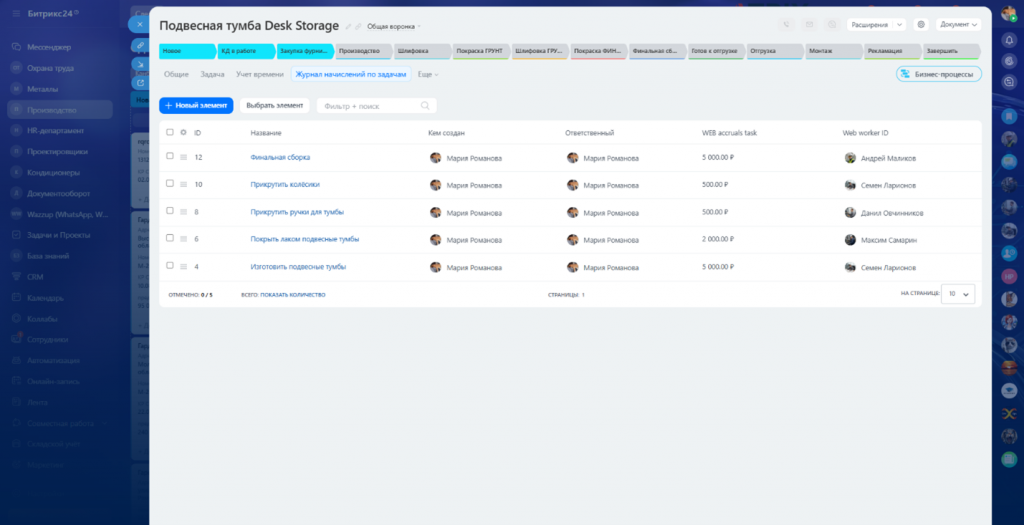This screenshot has width=1024, height=525.
Task: Open row menu for item 10
Action: [x=184, y=185]
